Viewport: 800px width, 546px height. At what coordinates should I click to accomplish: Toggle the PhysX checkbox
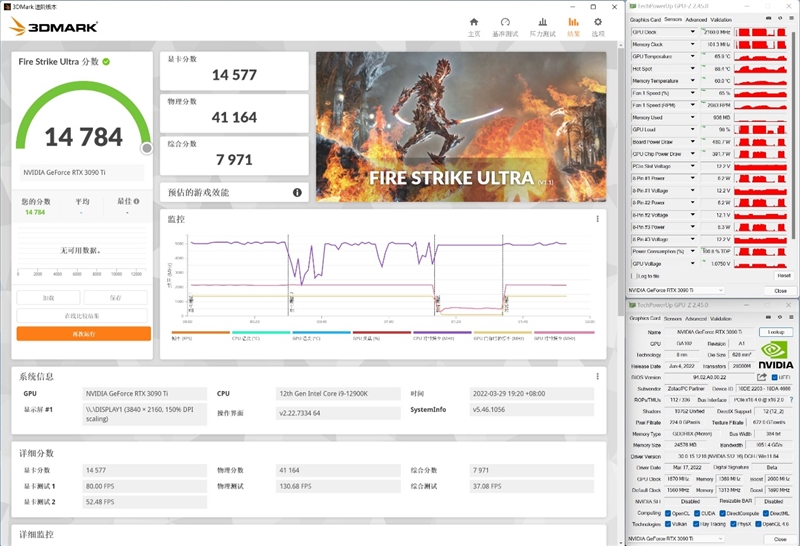click(x=733, y=524)
